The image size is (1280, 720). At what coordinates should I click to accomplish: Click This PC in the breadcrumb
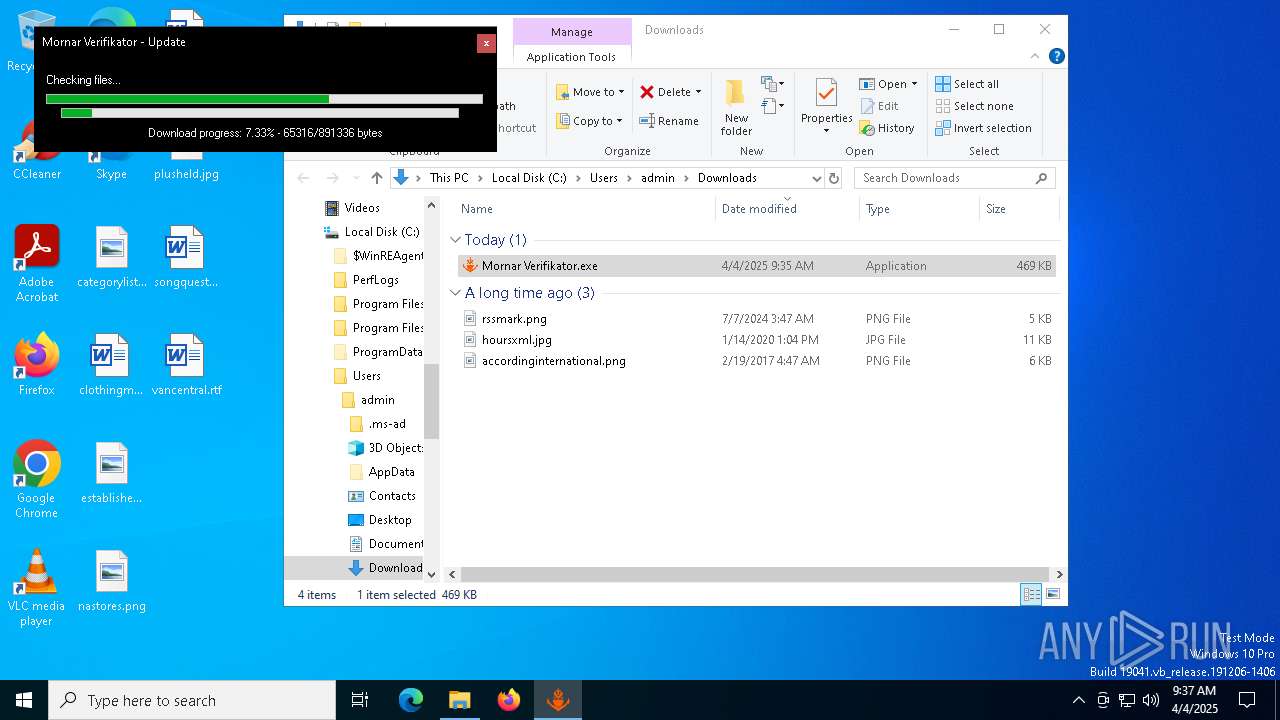click(x=449, y=178)
